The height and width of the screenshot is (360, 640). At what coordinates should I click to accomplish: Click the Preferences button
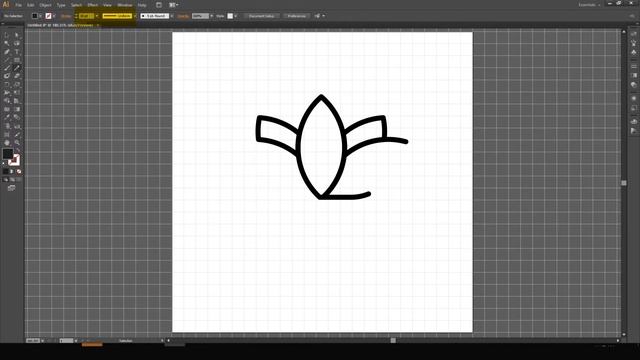297,16
